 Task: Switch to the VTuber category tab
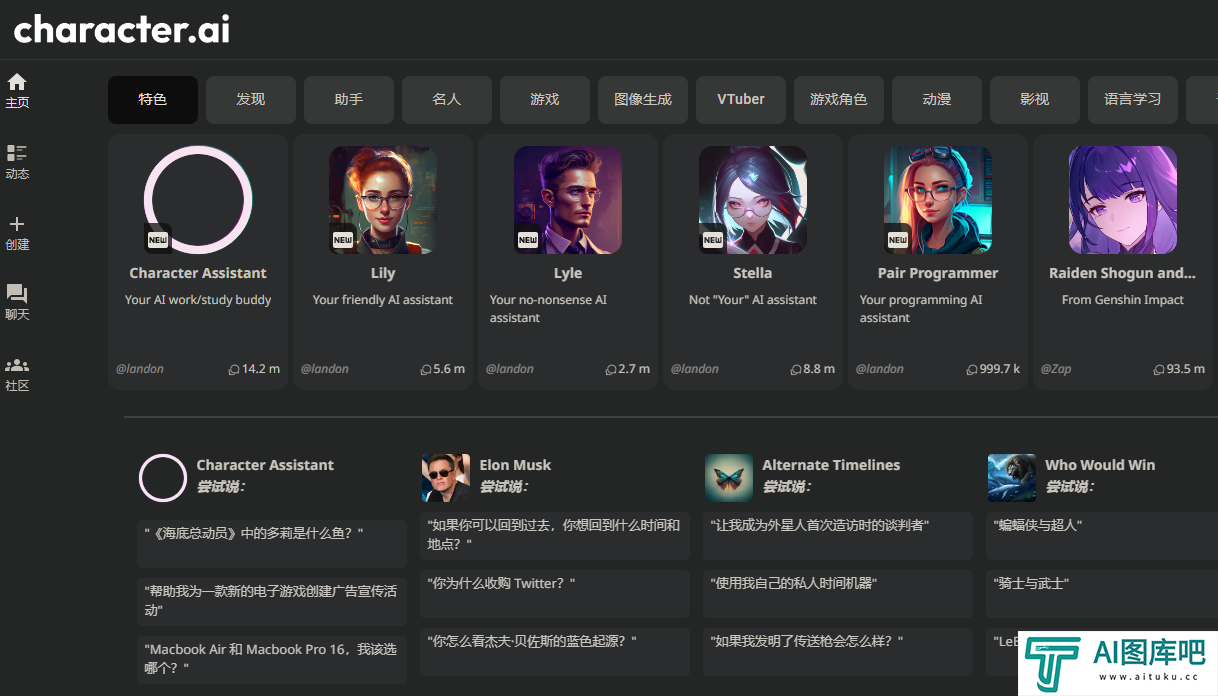741,100
